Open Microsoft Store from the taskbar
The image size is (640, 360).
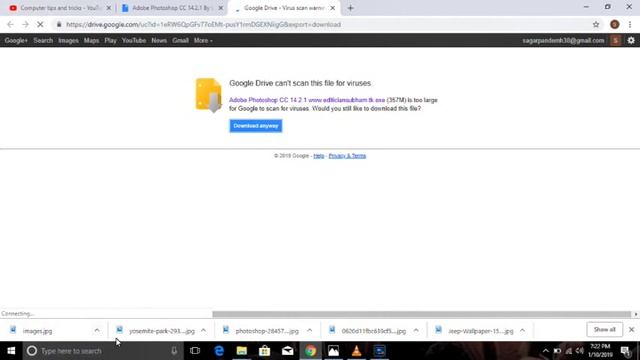point(264,351)
